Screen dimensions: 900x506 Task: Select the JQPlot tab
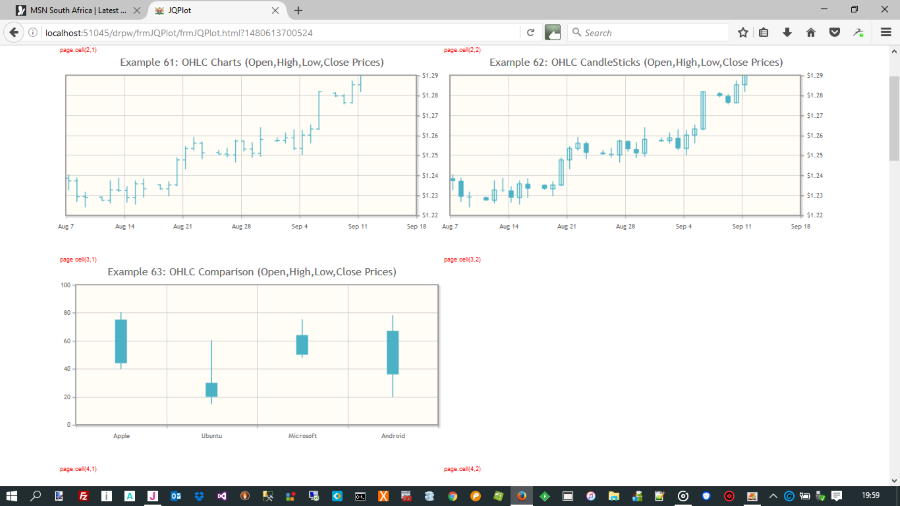[x=217, y=10]
